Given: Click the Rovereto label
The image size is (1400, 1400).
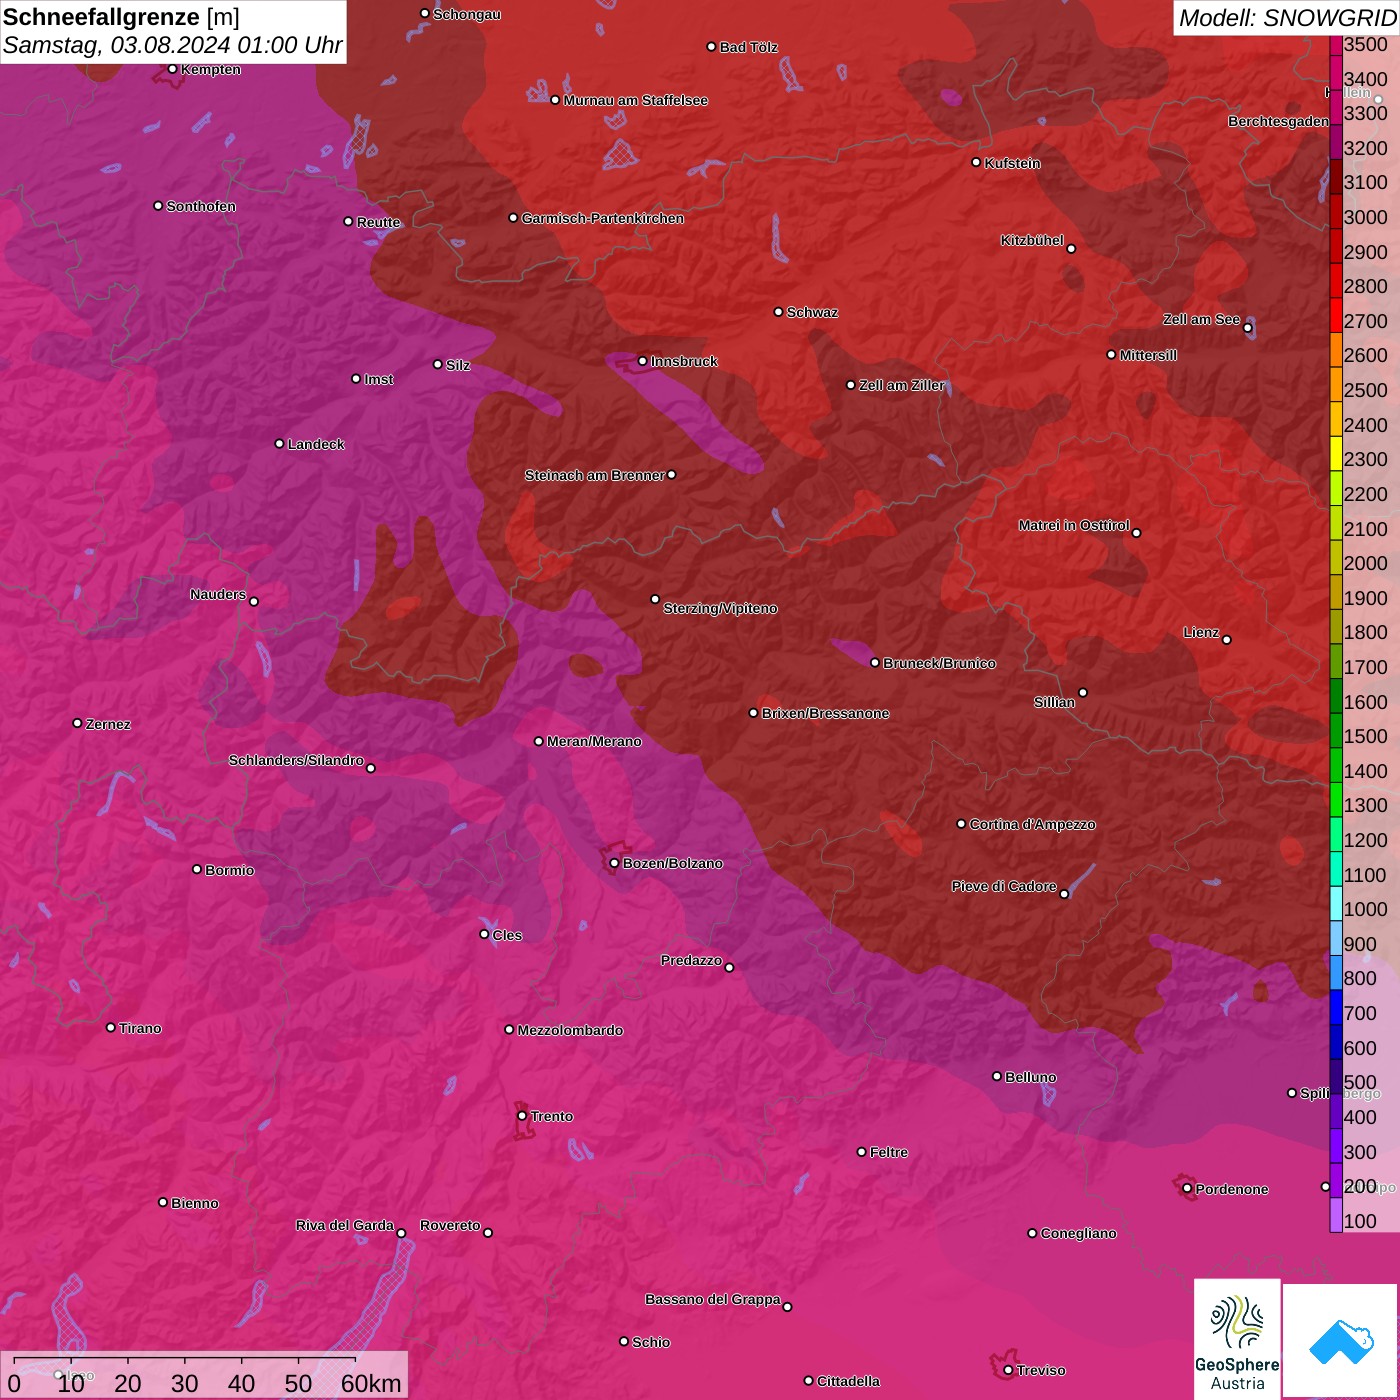Looking at the screenshot, I should pos(450,1225).
